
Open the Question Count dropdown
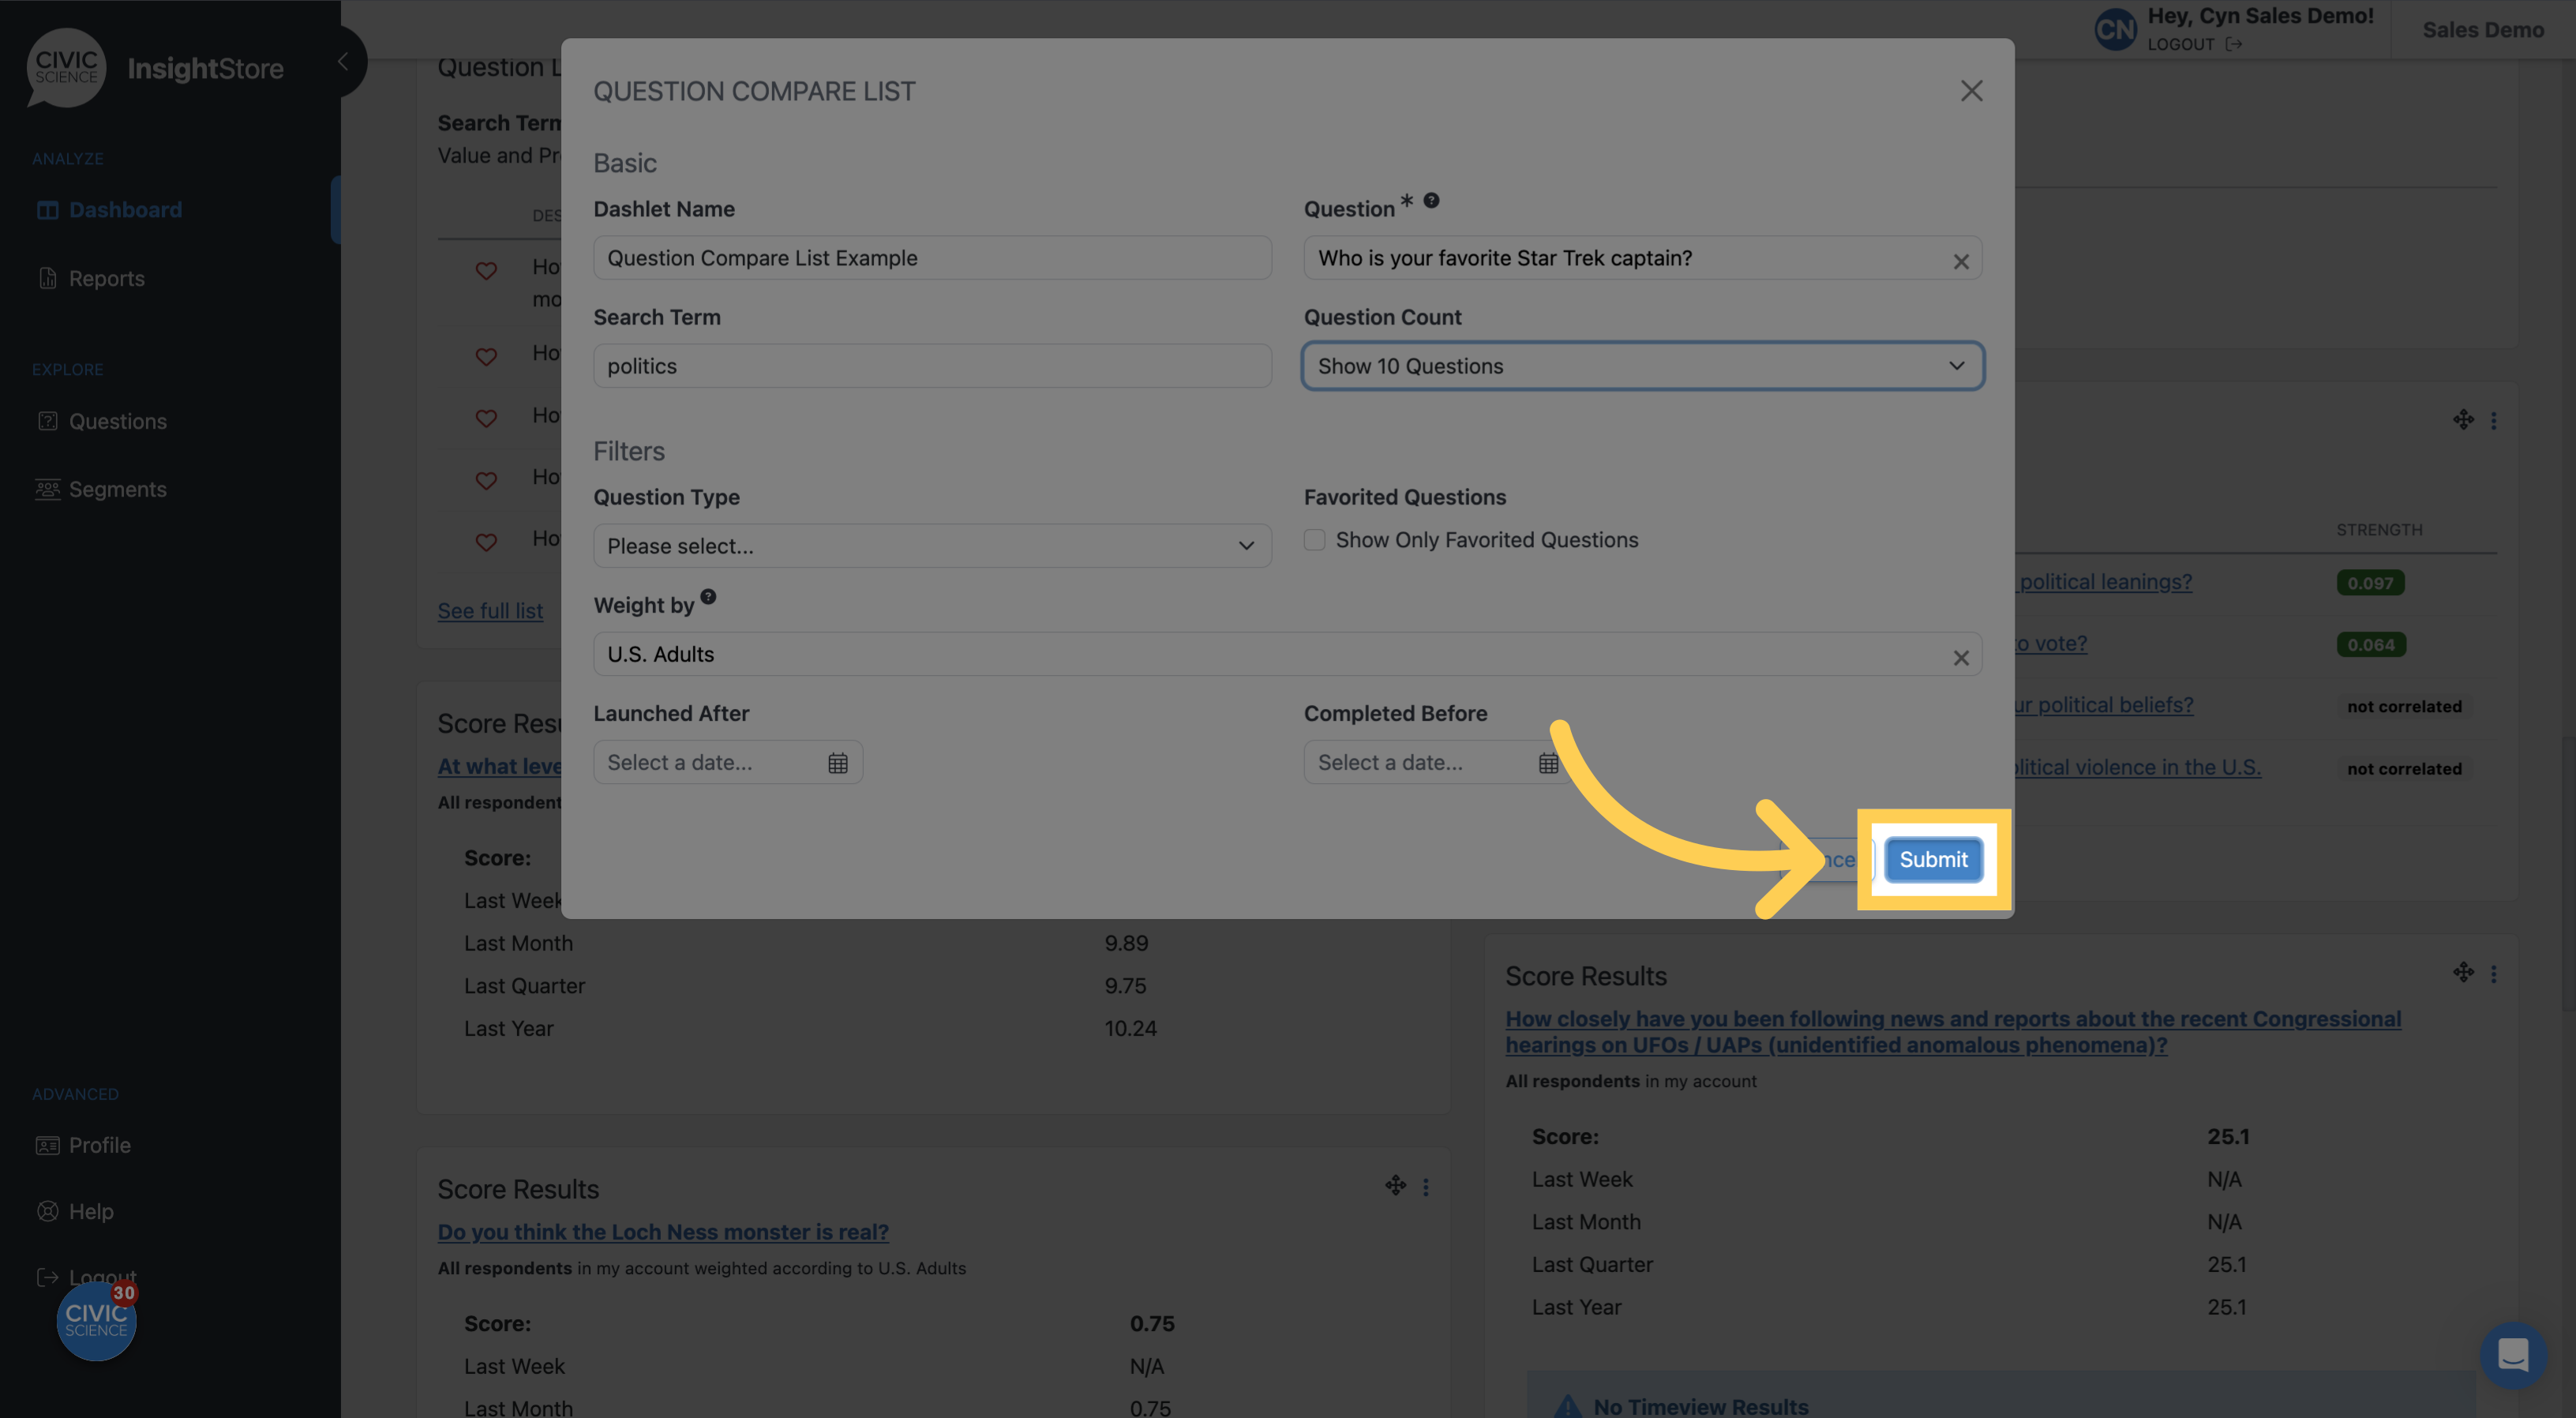[x=1642, y=366]
